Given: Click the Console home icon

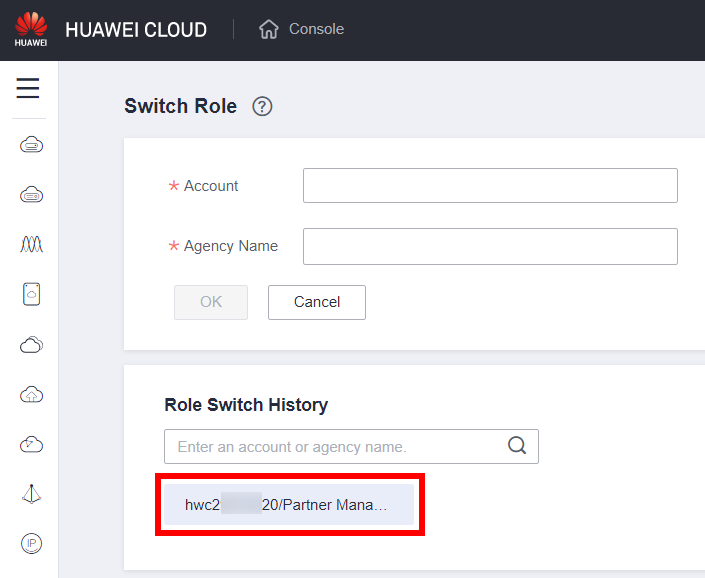Looking at the screenshot, I should [268, 30].
